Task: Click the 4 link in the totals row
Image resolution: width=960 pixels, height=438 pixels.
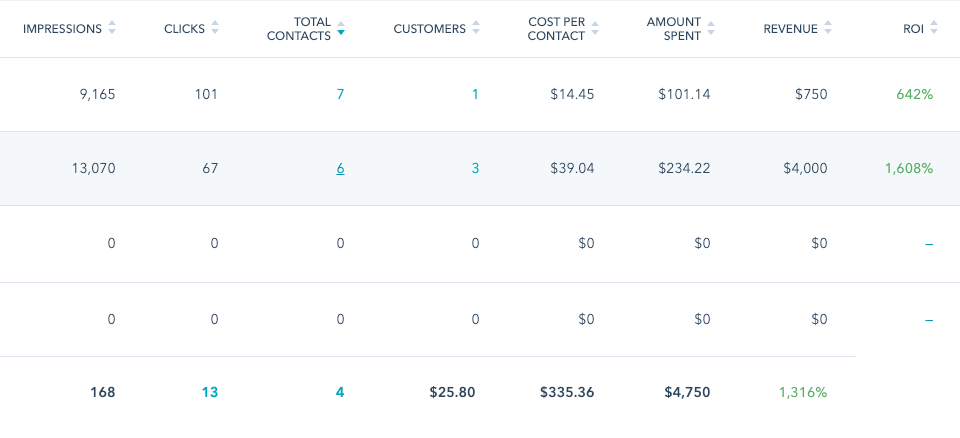Action: click(340, 392)
